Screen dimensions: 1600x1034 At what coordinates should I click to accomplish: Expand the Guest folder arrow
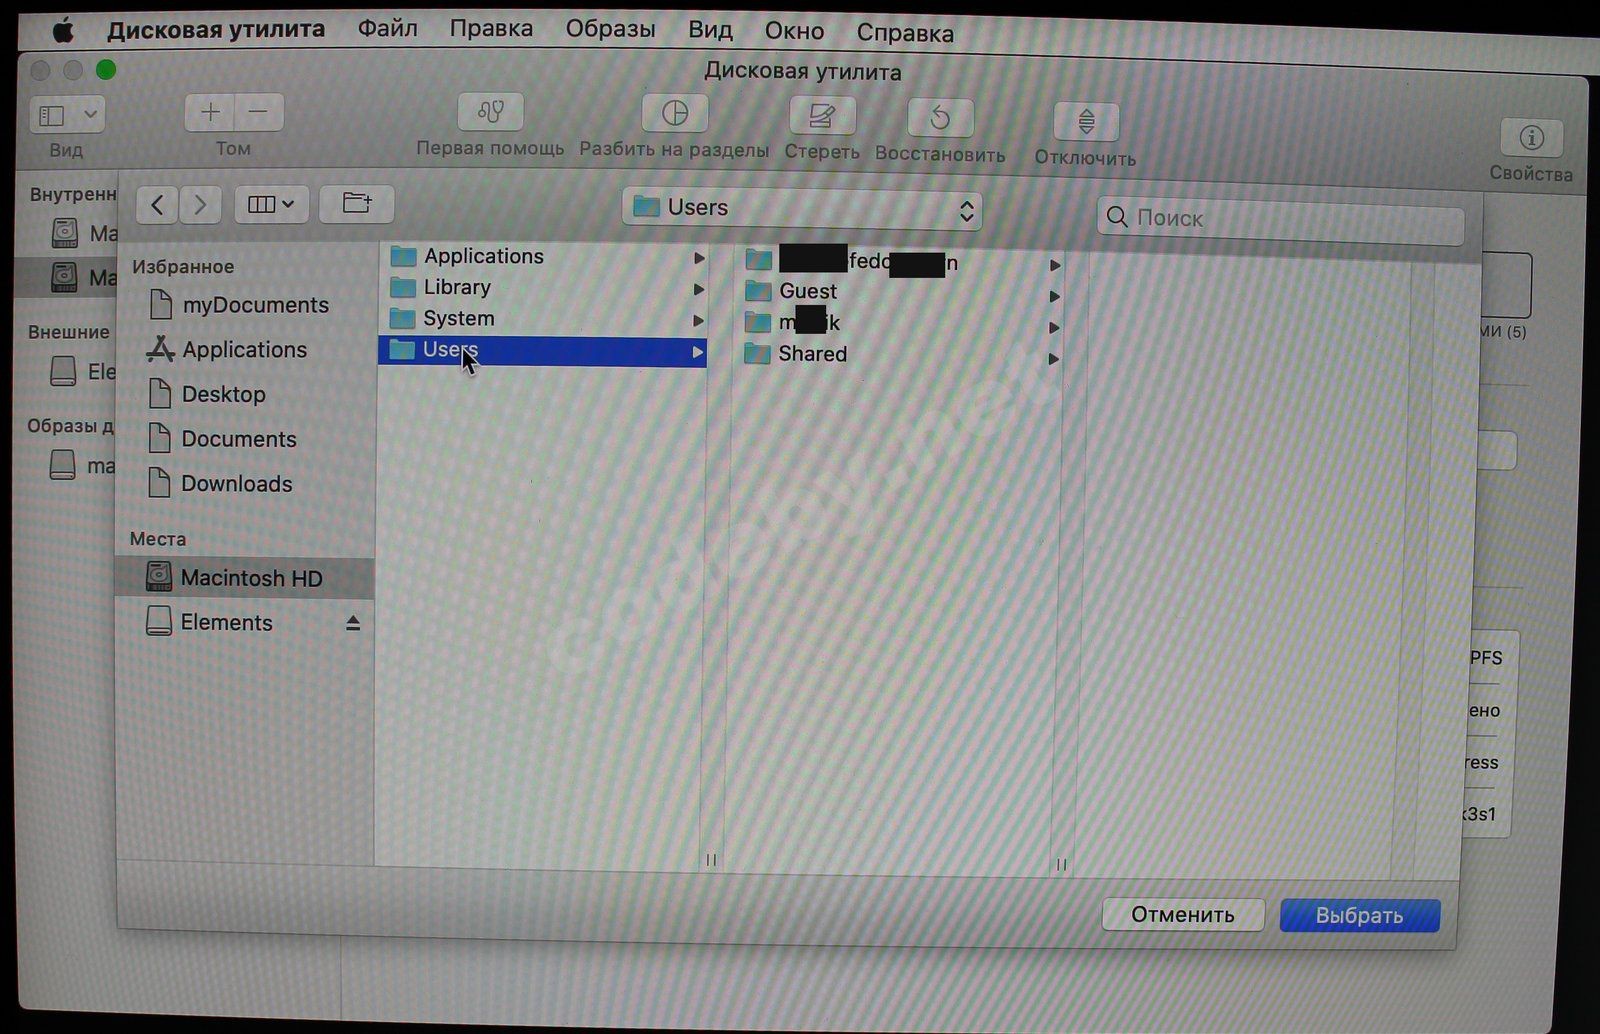tap(1054, 297)
